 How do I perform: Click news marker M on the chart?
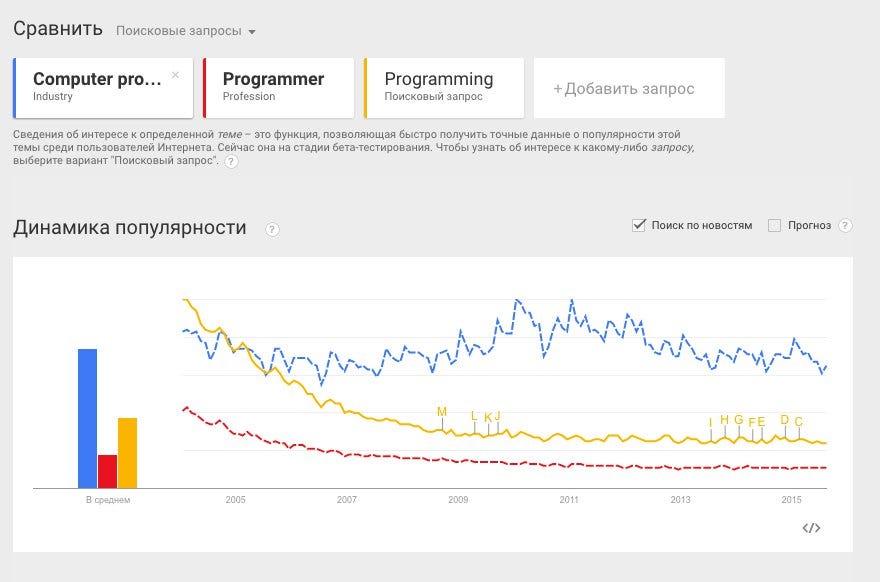coord(442,412)
